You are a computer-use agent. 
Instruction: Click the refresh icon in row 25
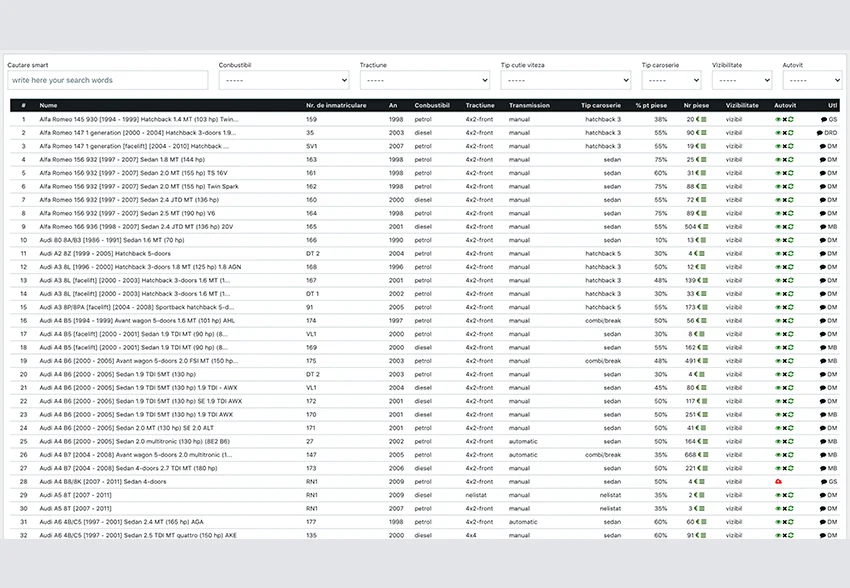[791, 442]
